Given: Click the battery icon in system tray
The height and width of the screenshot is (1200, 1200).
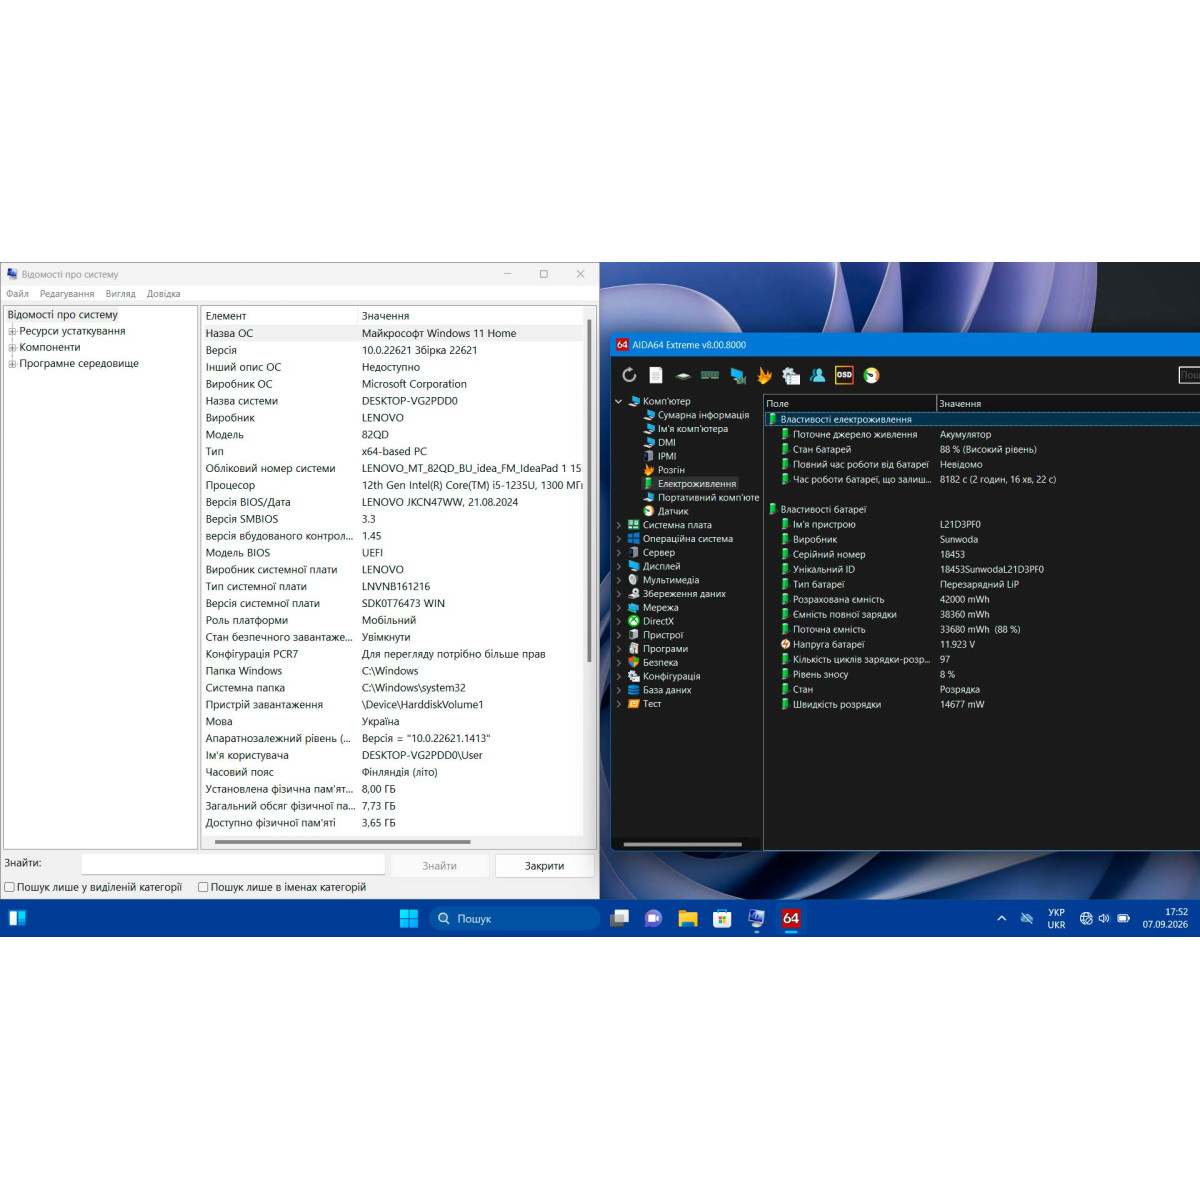Looking at the screenshot, I should click(1124, 918).
